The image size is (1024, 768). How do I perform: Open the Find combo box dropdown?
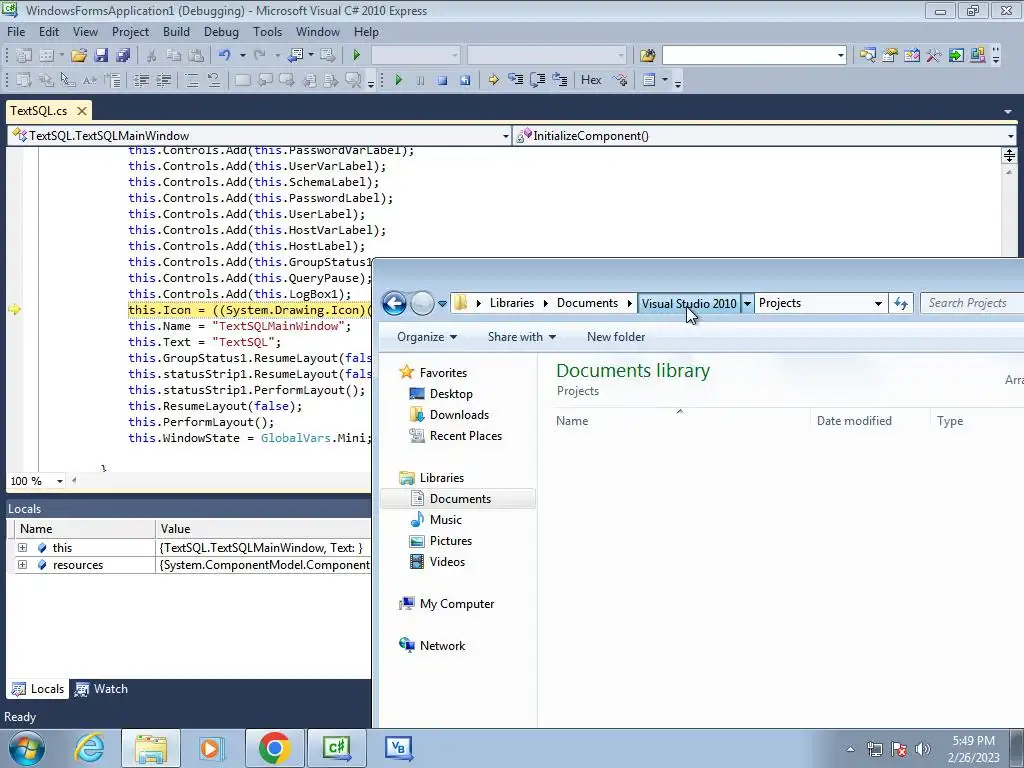coord(840,56)
